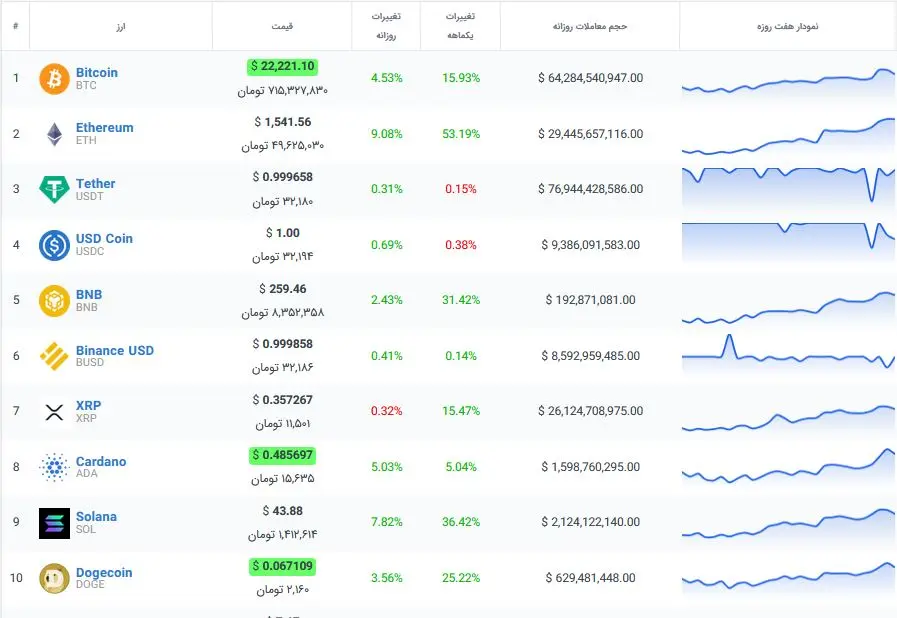Viewport: 897px width, 618px height.
Task: Sort by the price column header
Action: click(x=282, y=26)
